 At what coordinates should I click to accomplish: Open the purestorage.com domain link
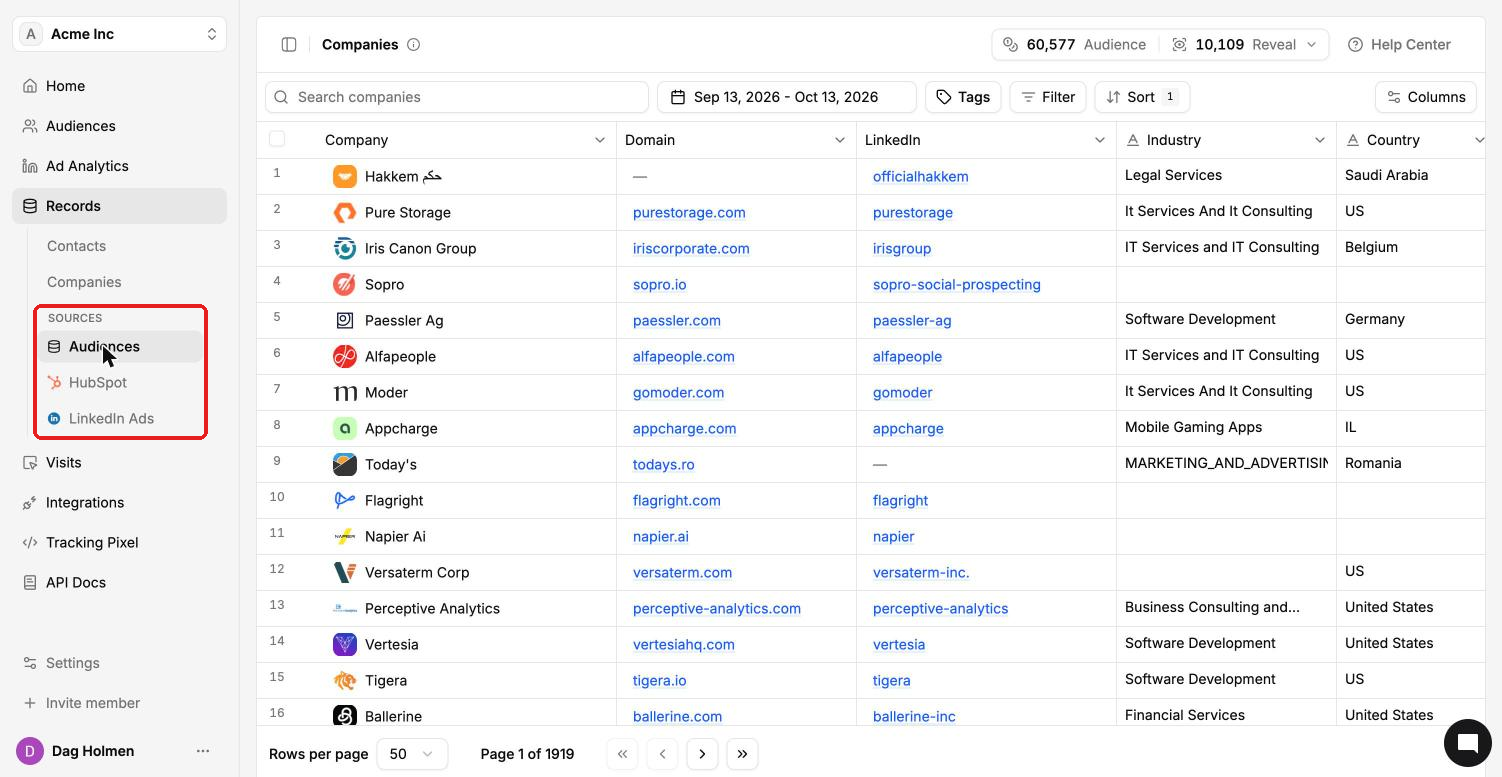(x=689, y=212)
